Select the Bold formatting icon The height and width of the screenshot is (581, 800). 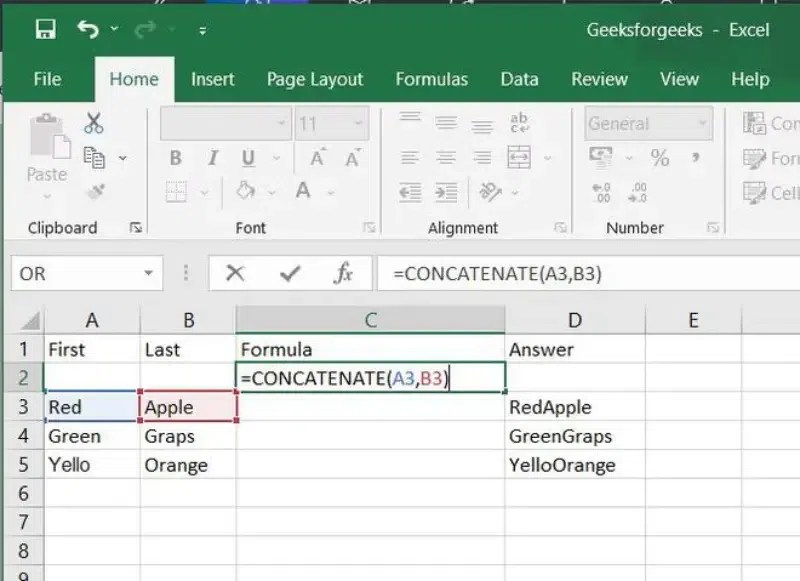tap(175, 157)
